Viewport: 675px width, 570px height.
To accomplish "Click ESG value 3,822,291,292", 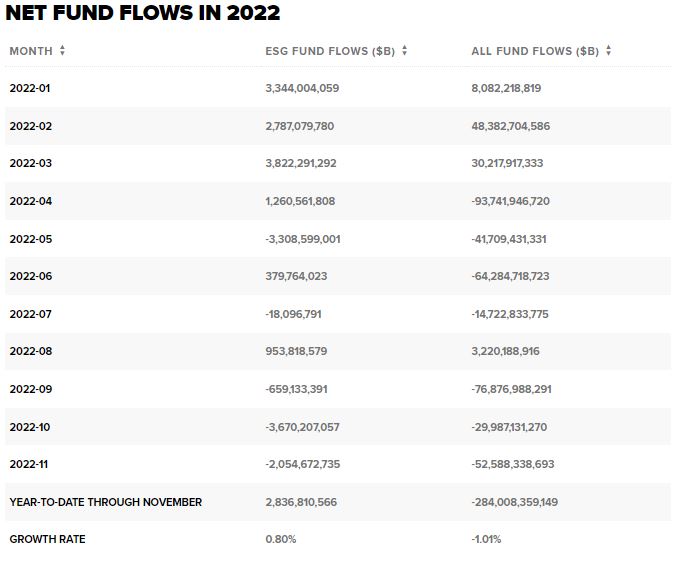I will point(301,163).
